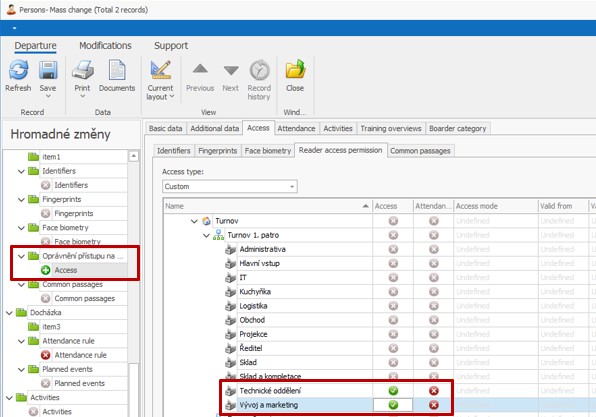
Task: Switch to the Basic data tab
Action: click(x=165, y=128)
